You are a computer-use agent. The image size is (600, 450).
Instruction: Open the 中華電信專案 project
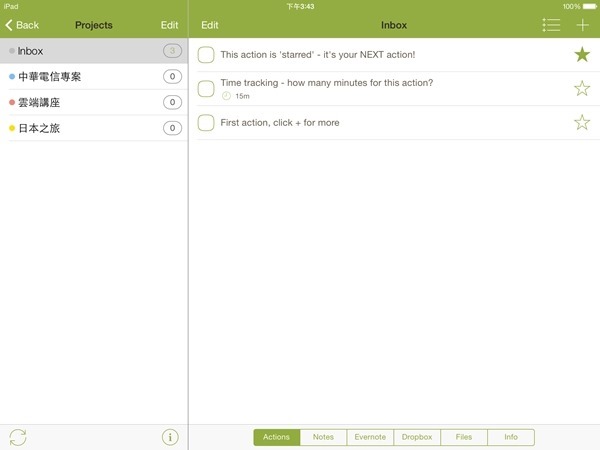click(x=94, y=77)
